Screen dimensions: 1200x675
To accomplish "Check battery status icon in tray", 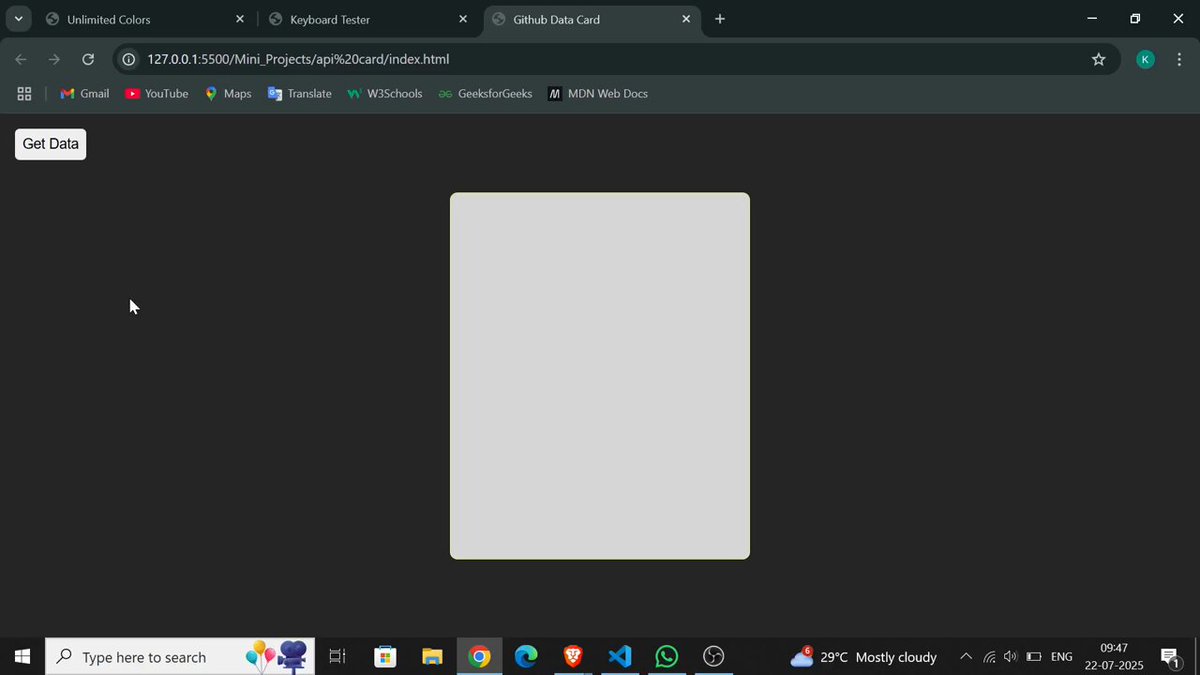I will click(1034, 657).
